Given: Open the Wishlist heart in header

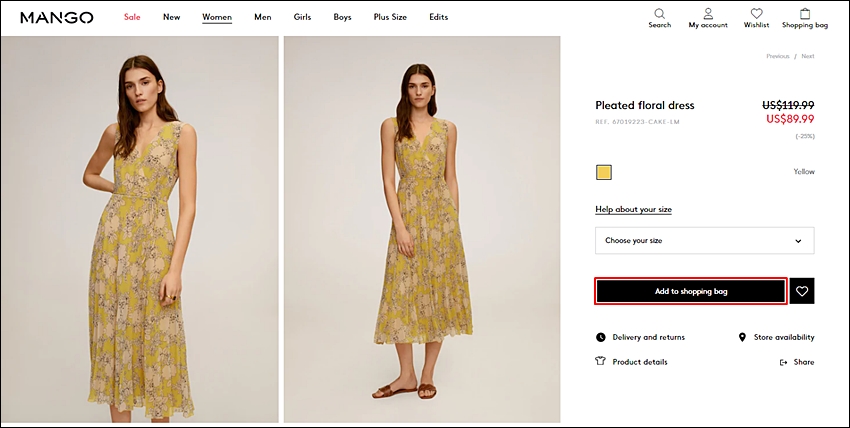Looking at the screenshot, I should click(x=756, y=13).
